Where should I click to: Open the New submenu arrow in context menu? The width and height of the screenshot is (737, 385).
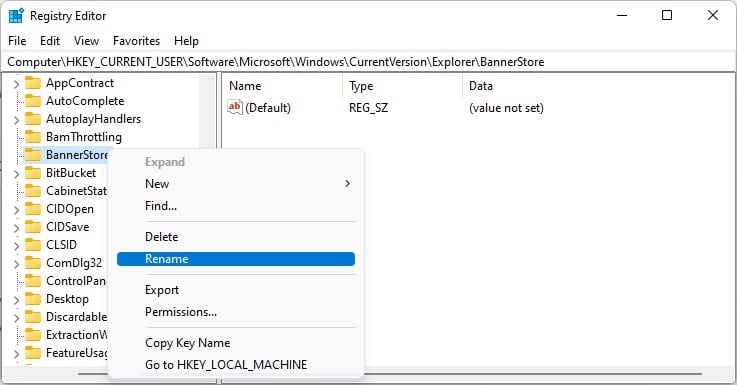point(347,183)
